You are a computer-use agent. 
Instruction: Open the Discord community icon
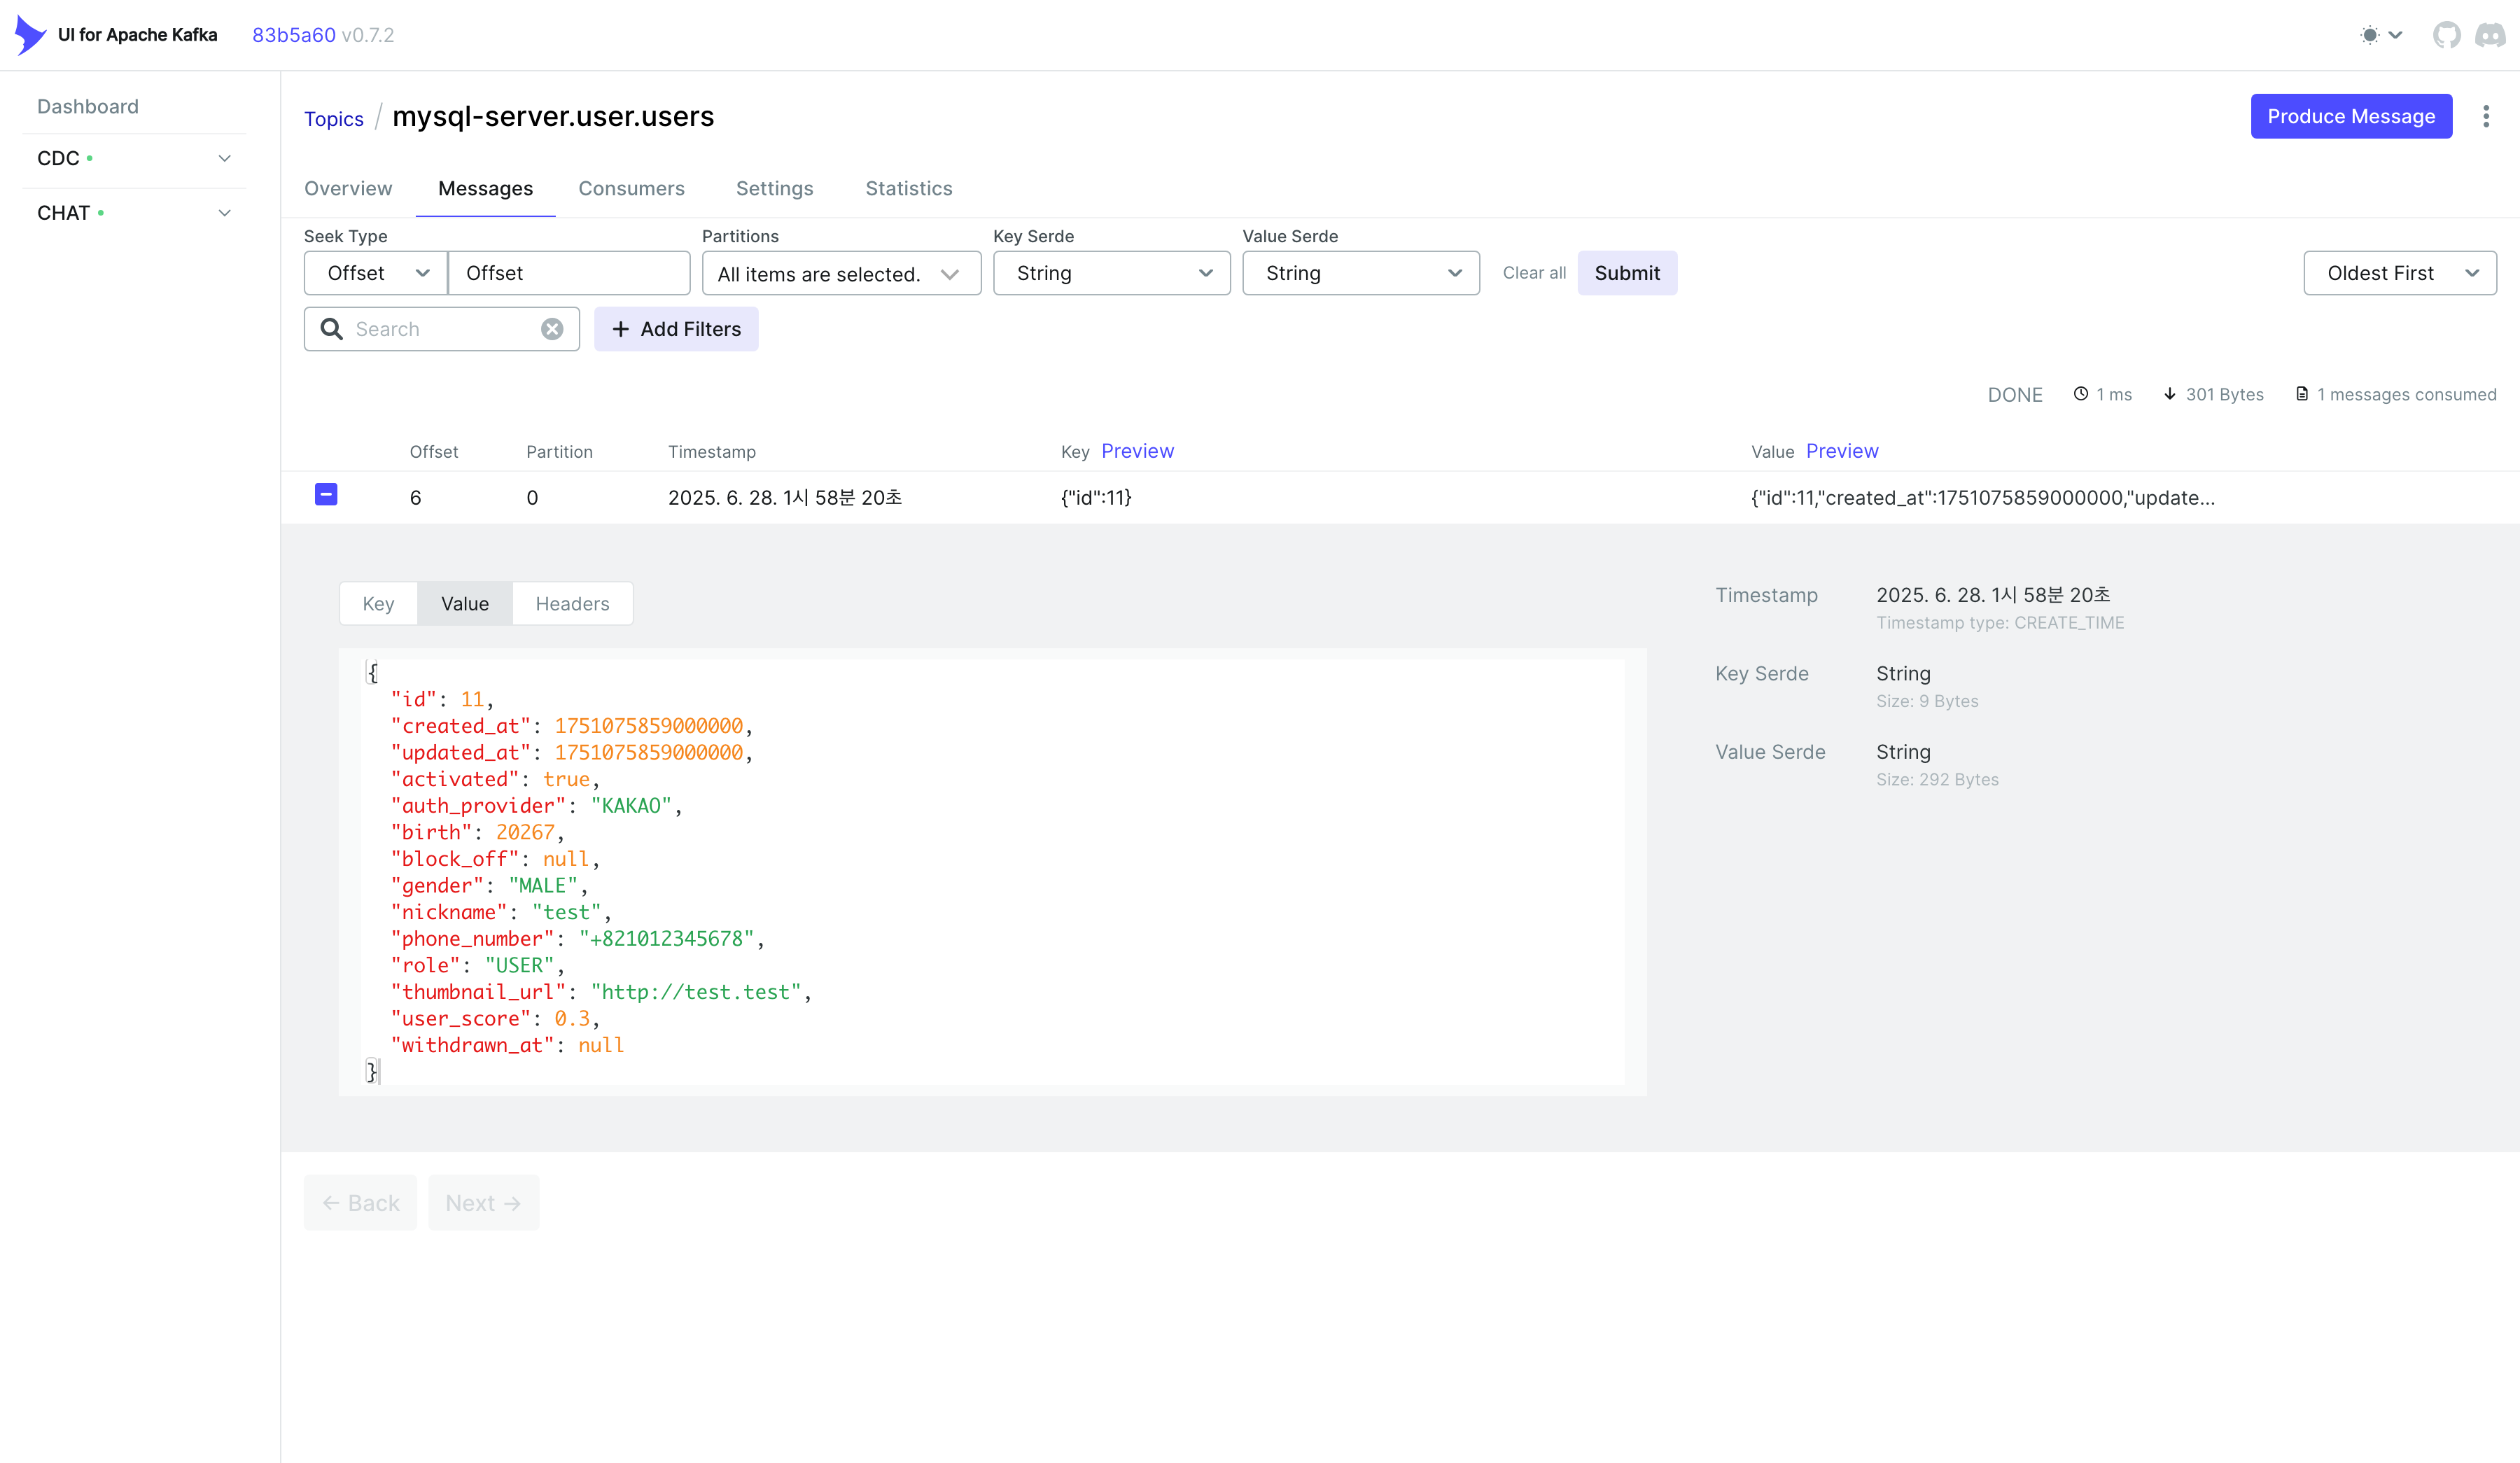pyautogui.click(x=2489, y=35)
